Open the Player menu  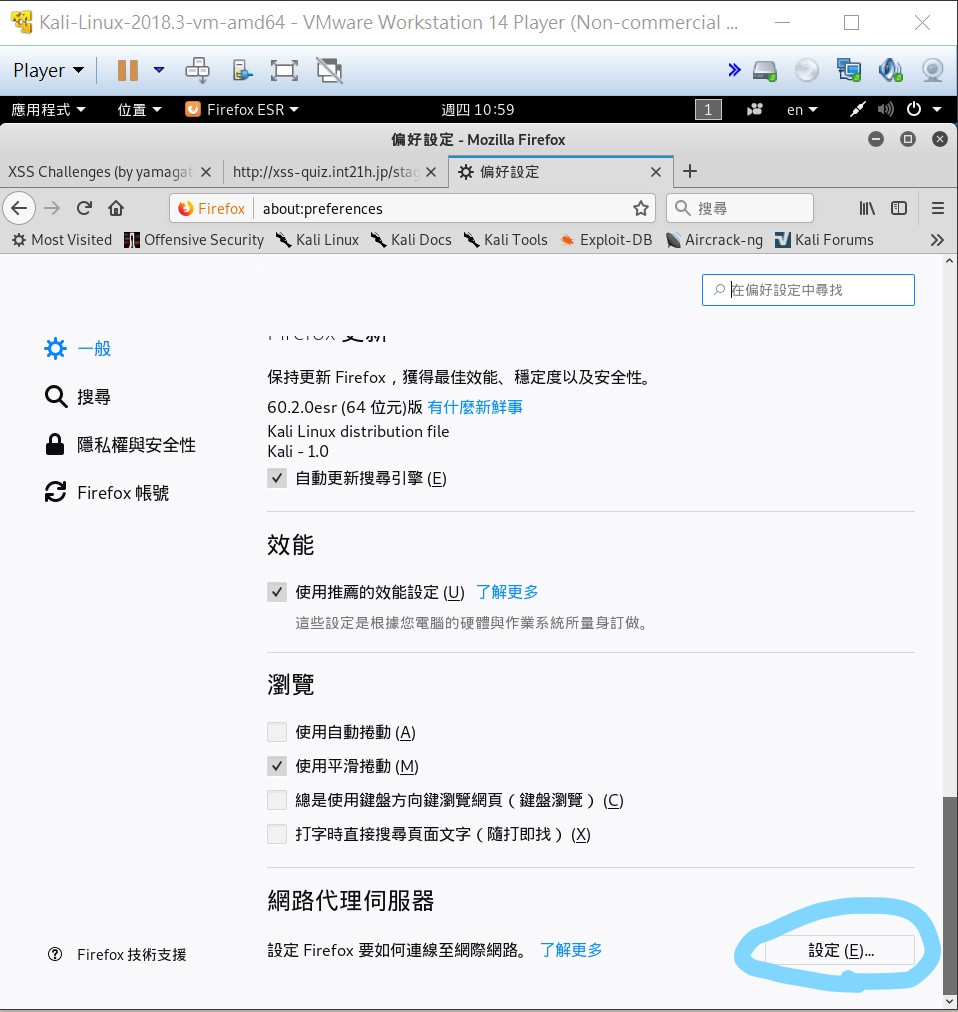[x=48, y=70]
